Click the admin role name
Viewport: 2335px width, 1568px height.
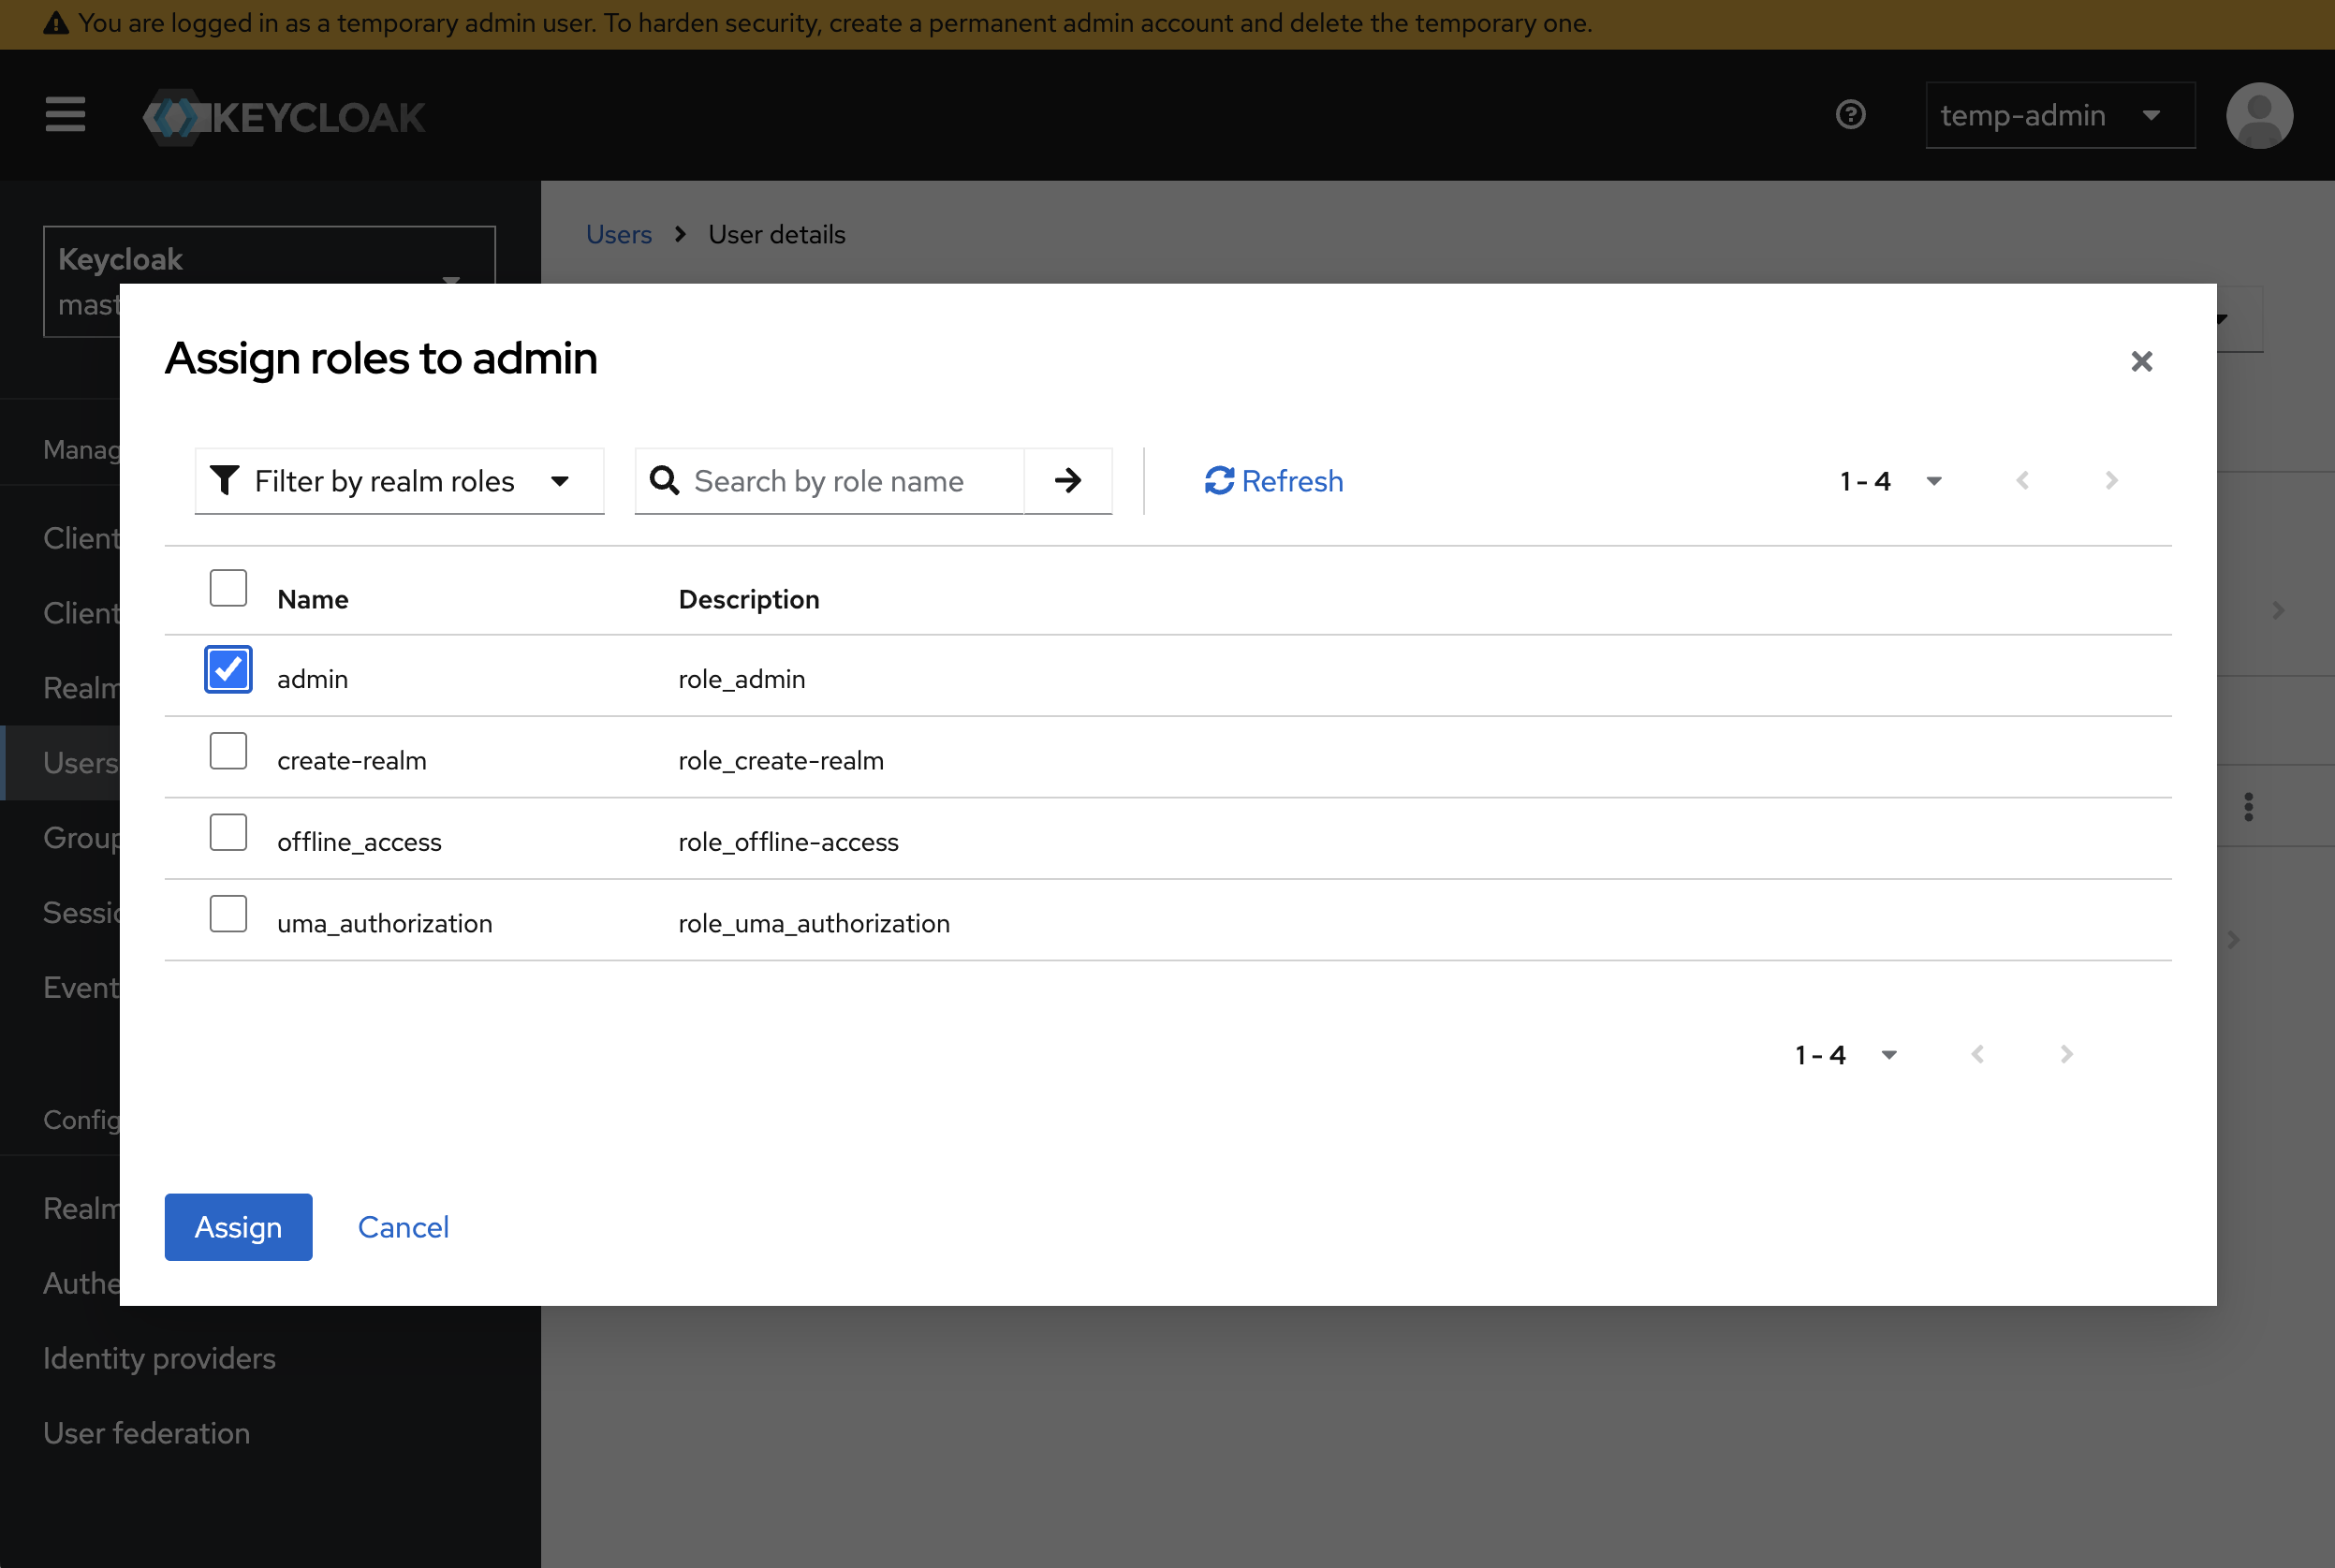(313, 679)
